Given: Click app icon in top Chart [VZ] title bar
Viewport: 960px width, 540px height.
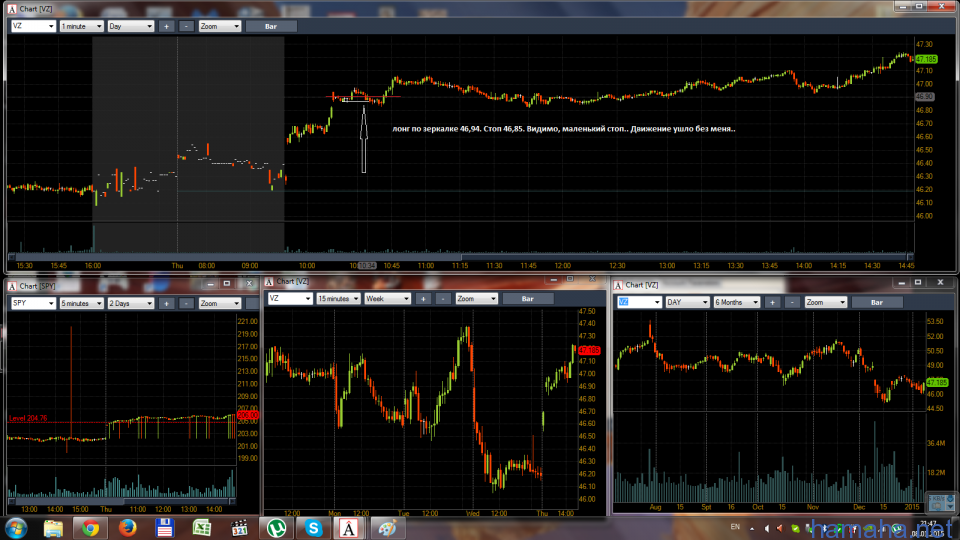Looking at the screenshot, I should coord(12,9).
